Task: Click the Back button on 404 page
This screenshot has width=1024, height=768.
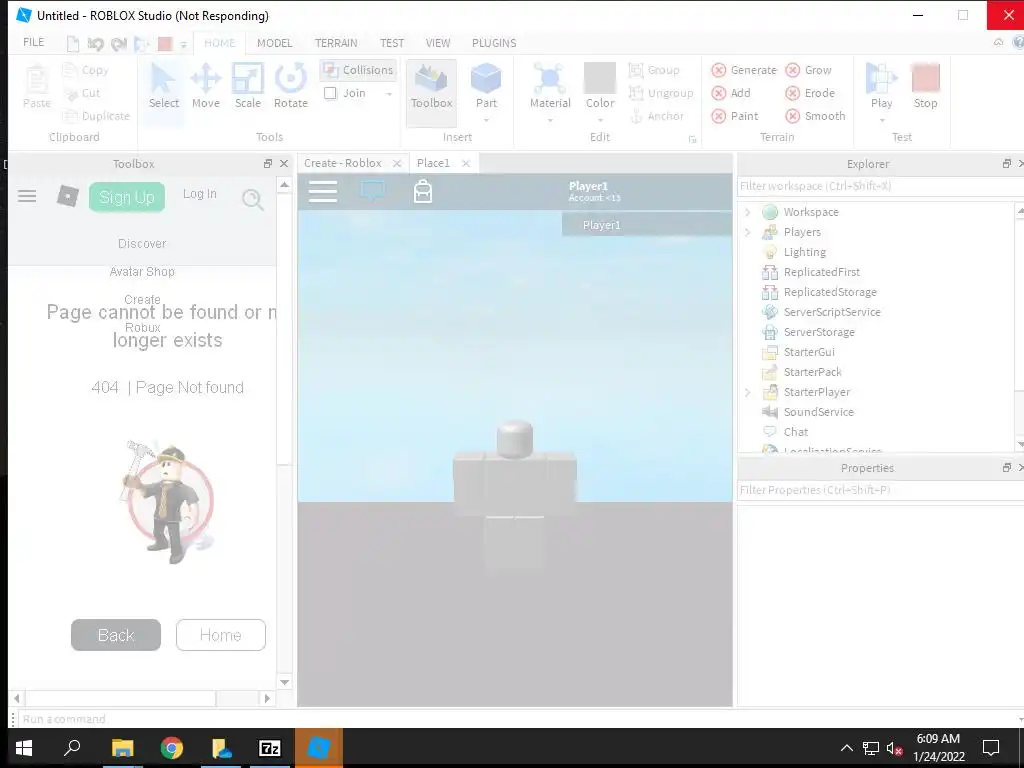Action: 116,635
